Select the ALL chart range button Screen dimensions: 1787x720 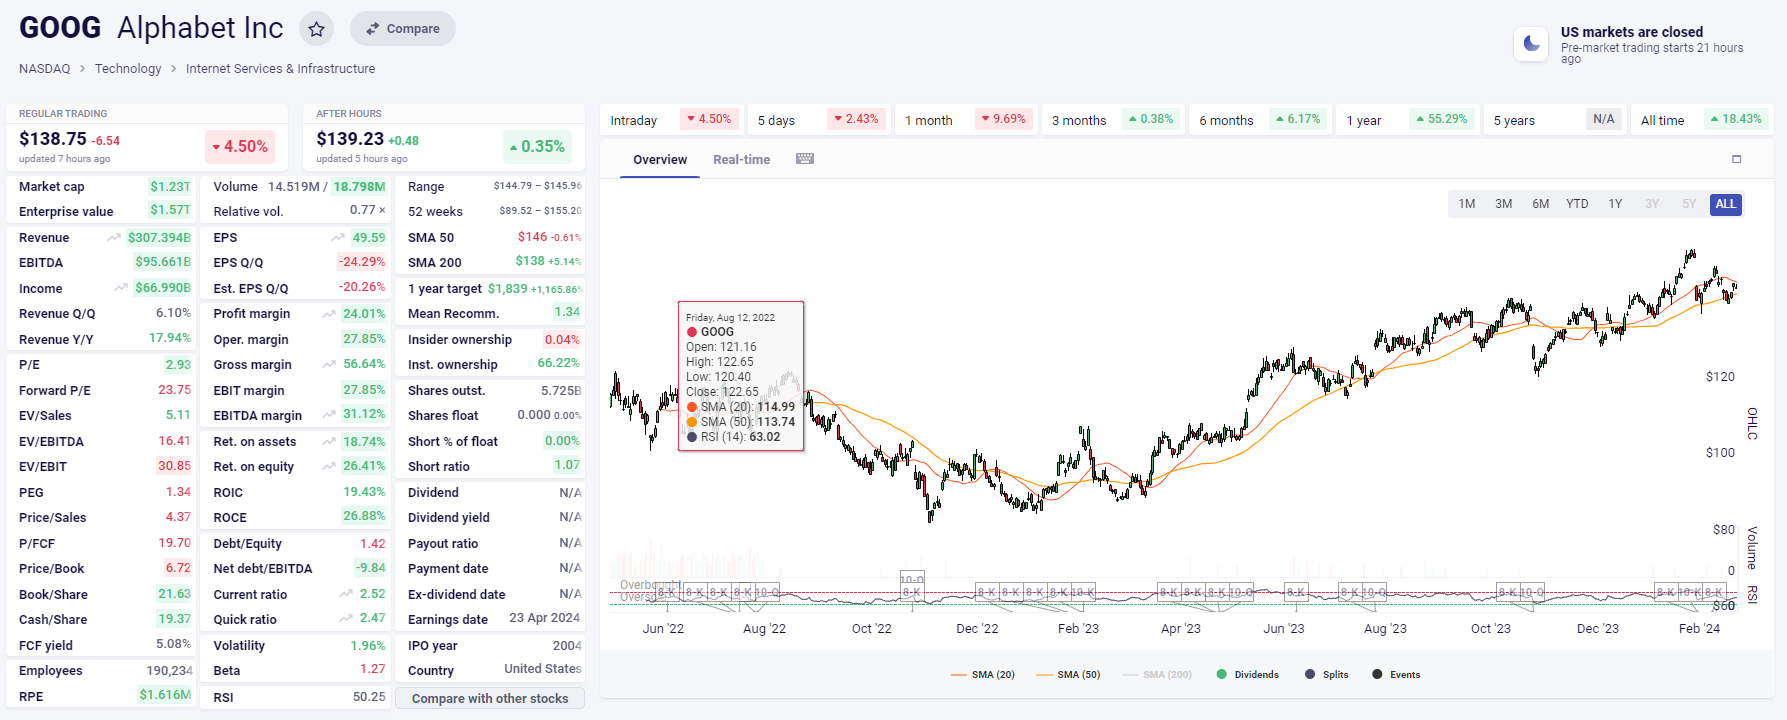coord(1726,204)
